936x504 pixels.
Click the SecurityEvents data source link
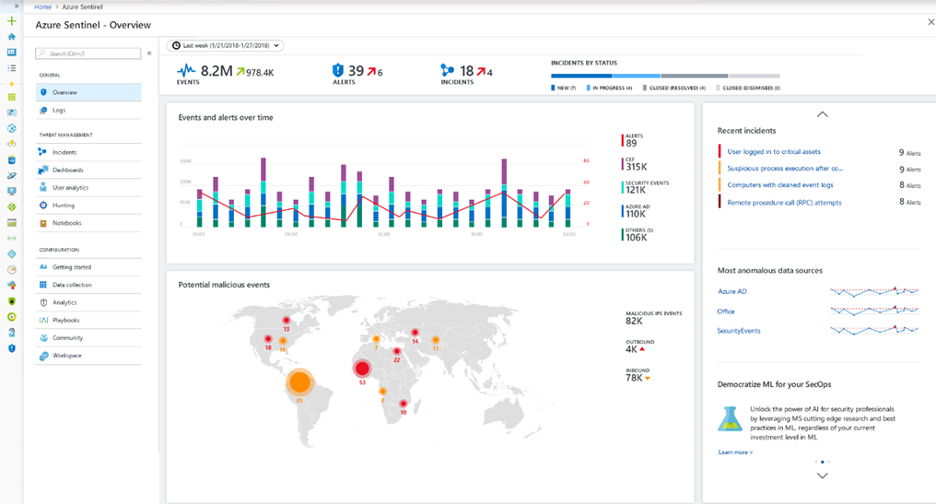[x=738, y=331]
